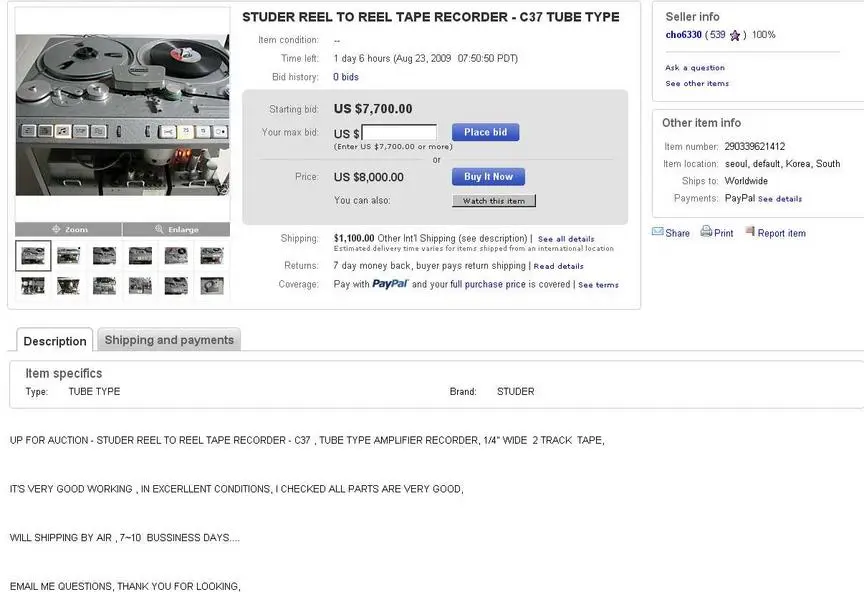Open seller cho6330 profile link
This screenshot has width=864, height=592.
tap(683, 35)
